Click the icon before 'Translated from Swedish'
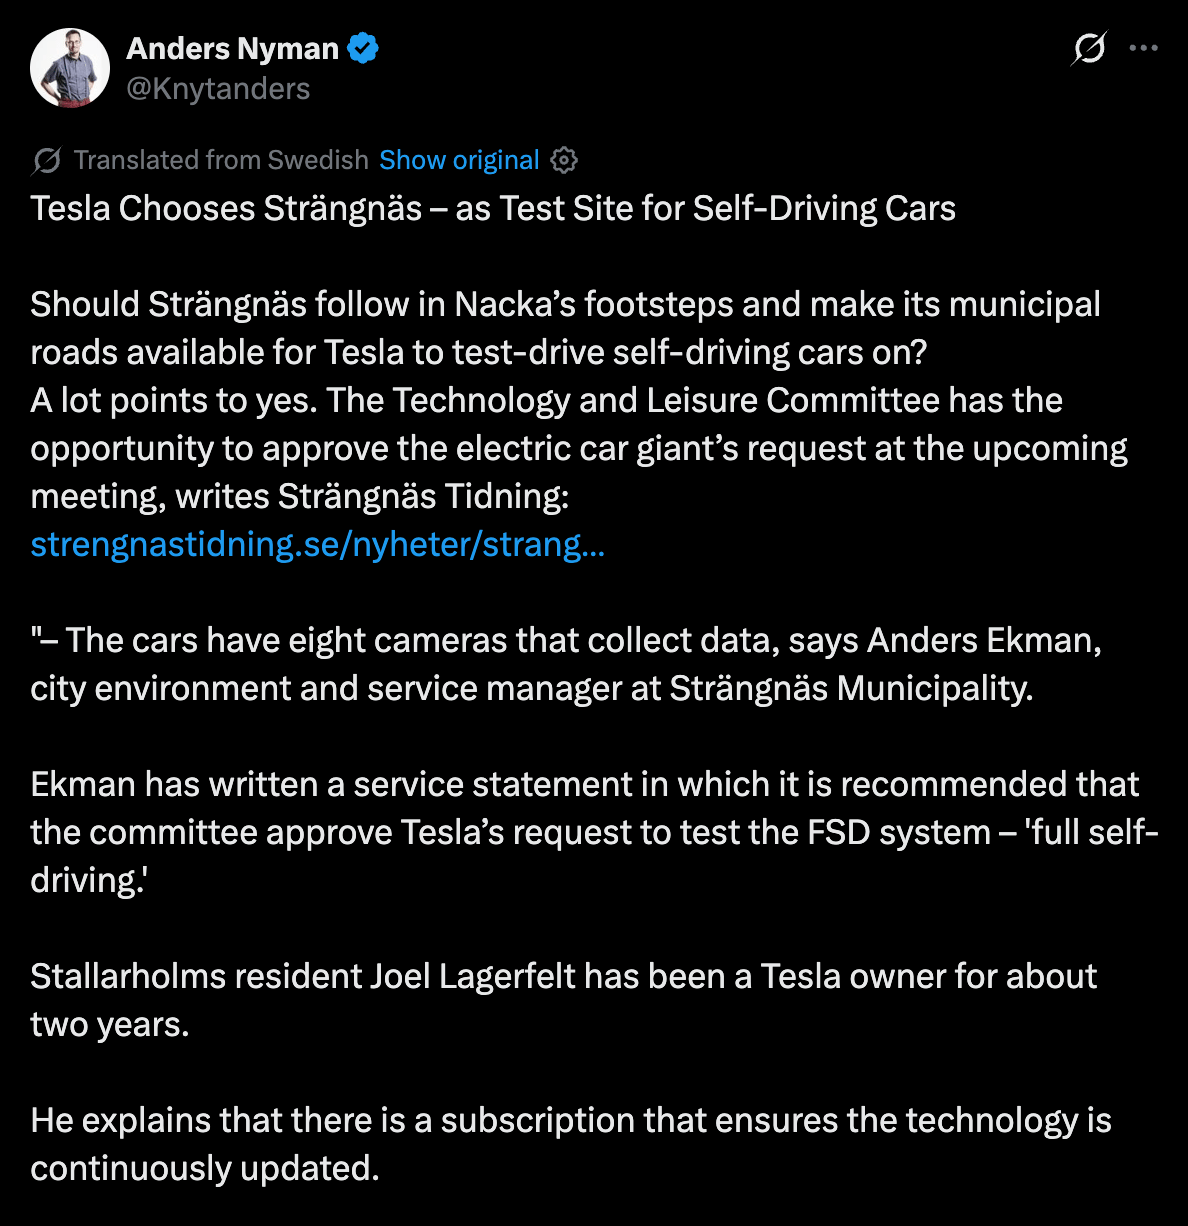This screenshot has height=1226, width=1188. tap(47, 160)
